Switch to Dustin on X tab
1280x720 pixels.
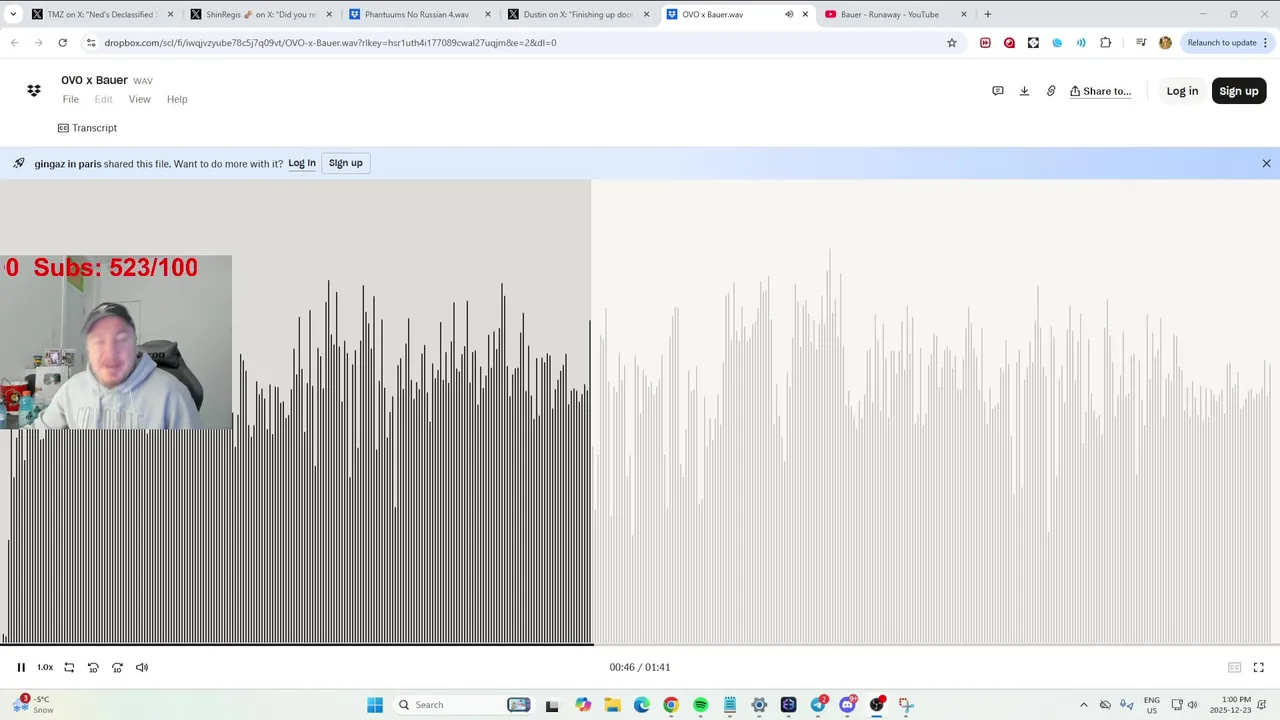tap(578, 14)
